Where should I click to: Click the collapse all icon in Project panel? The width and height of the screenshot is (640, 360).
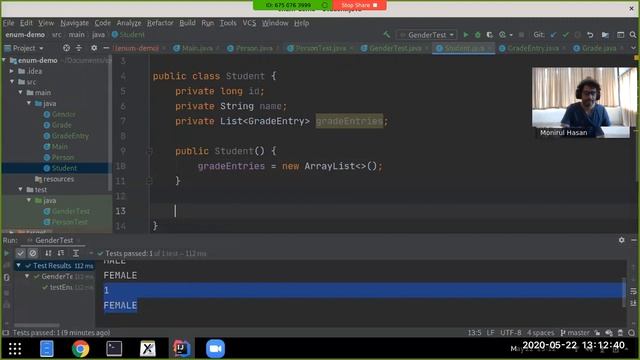click(x=79, y=48)
